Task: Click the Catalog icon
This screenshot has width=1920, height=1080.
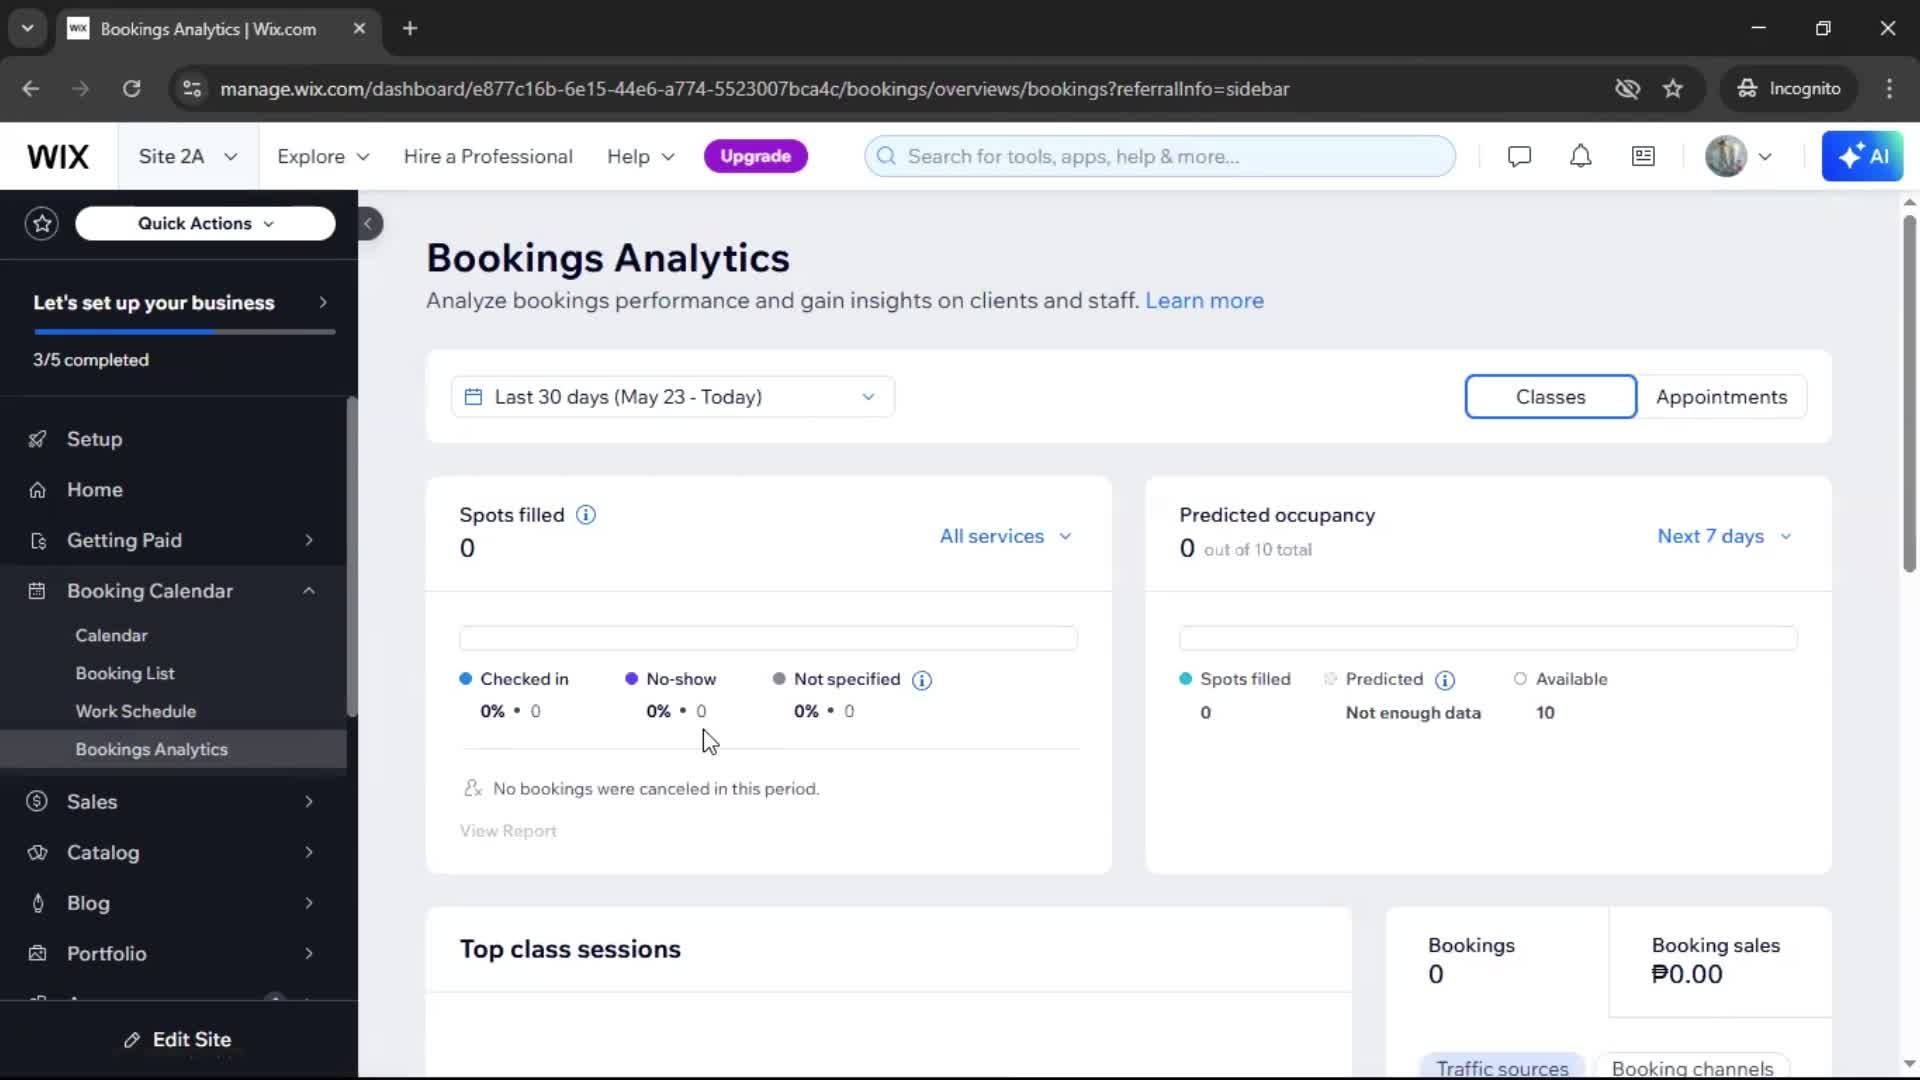Action: pyautogui.click(x=37, y=852)
